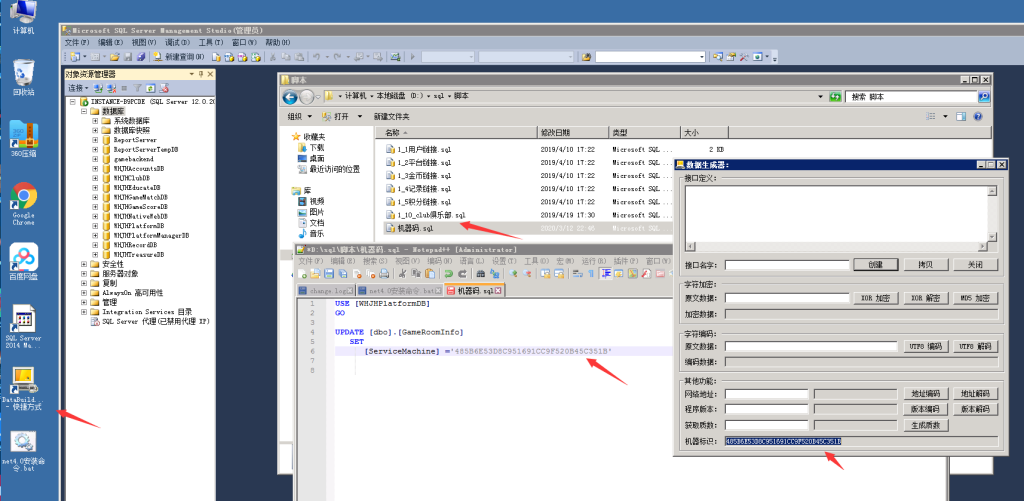1024x501 pixels.
Task: Click the MD5 加密 button
Action: 975,298
